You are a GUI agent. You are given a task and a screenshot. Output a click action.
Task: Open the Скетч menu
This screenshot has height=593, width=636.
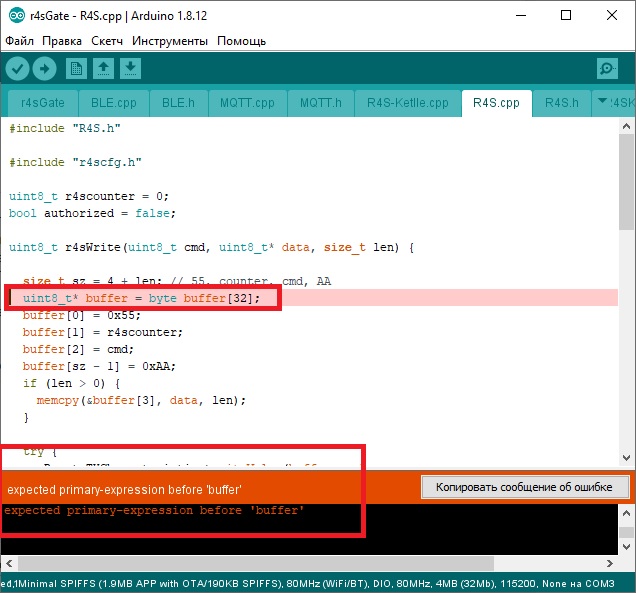(x=107, y=41)
